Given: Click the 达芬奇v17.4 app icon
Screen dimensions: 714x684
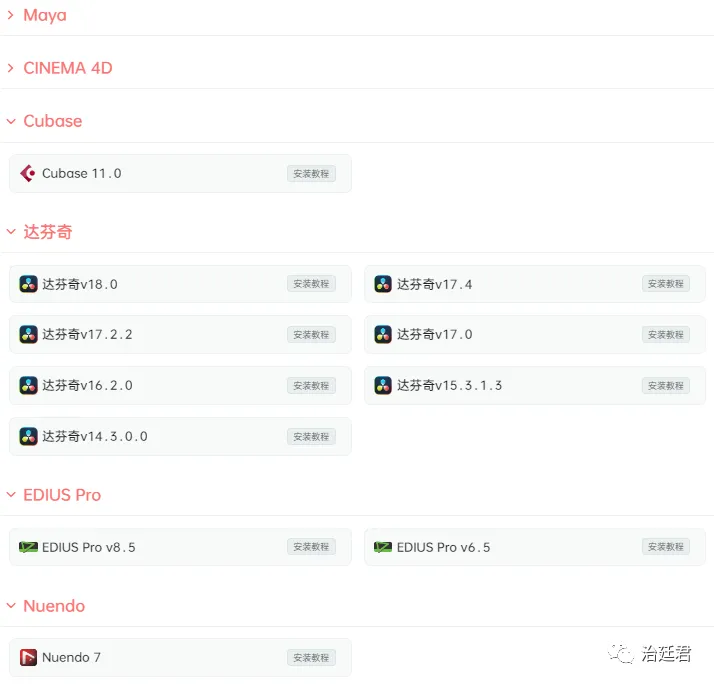Looking at the screenshot, I should point(383,284).
